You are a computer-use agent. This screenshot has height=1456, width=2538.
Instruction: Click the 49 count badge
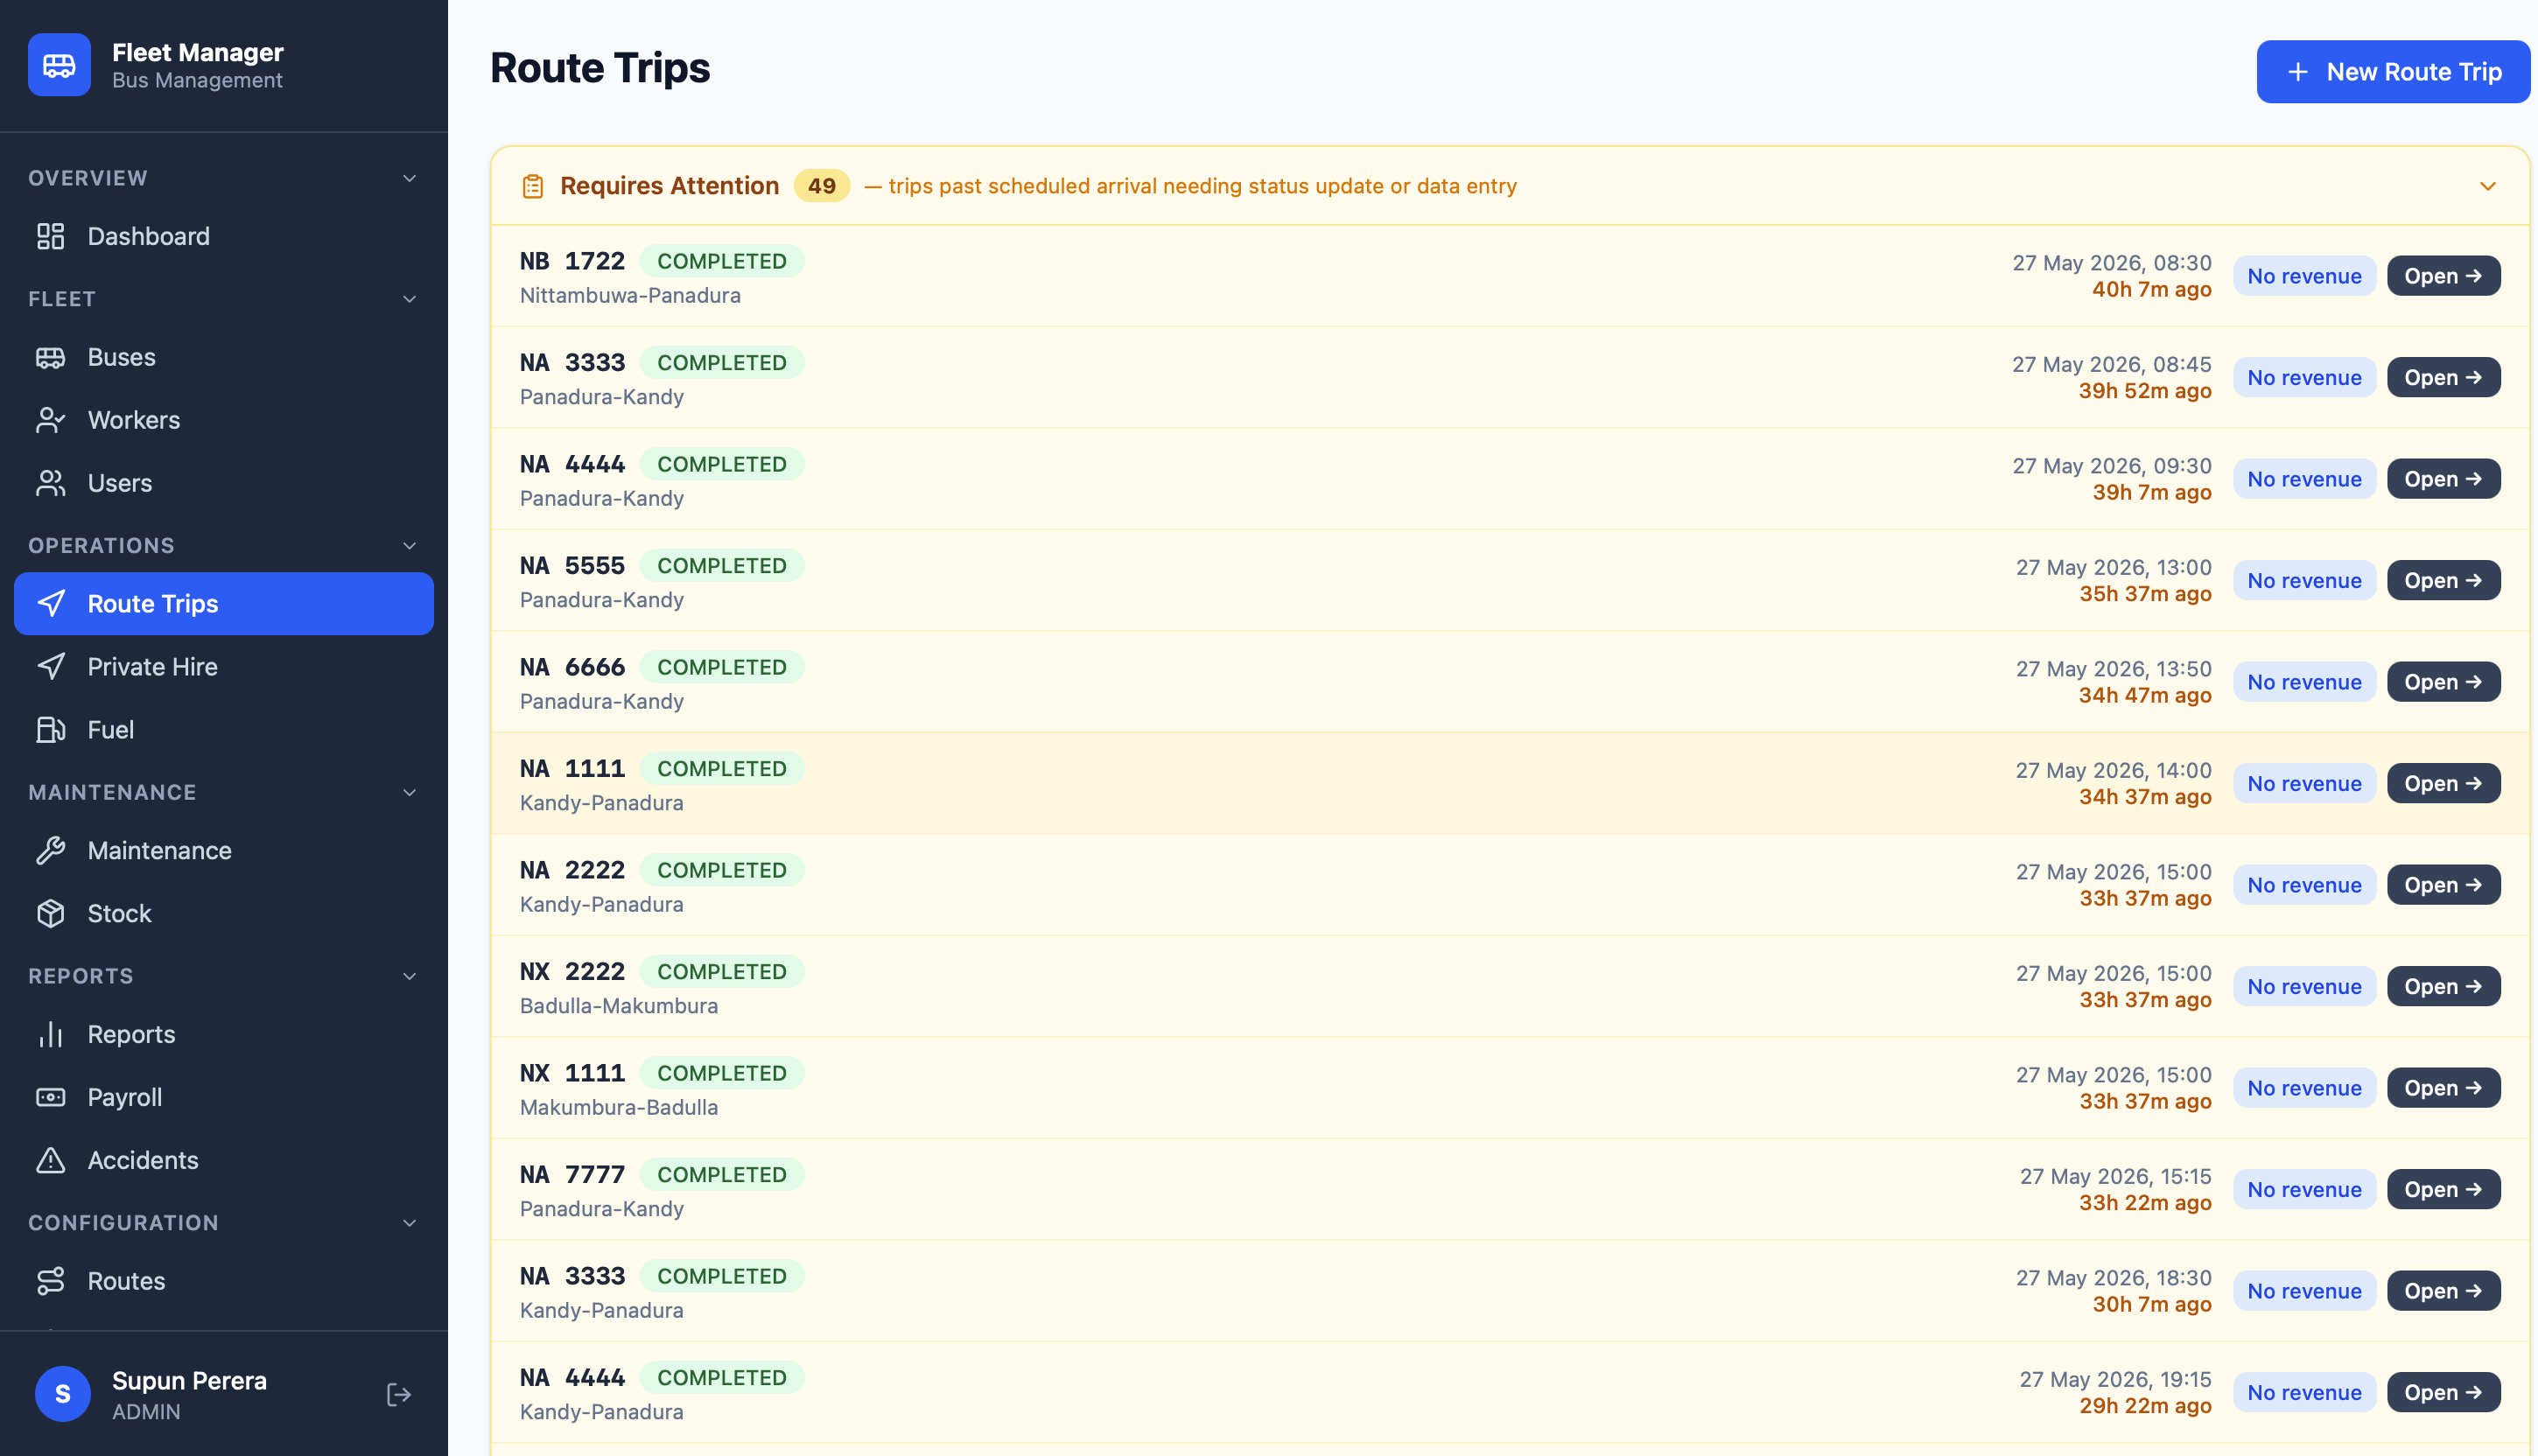[x=821, y=186]
